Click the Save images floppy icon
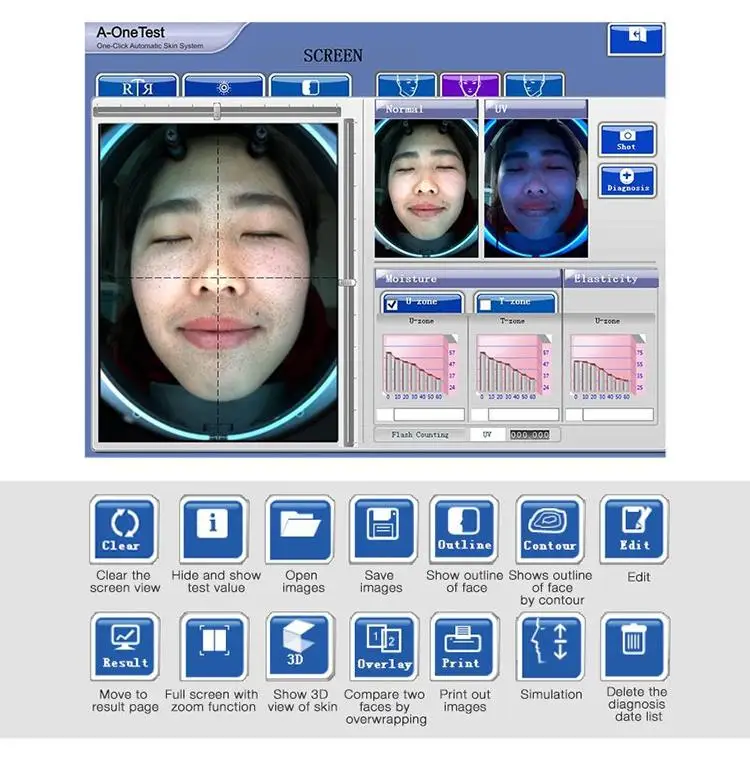Viewport: 750px width, 758px height. [x=383, y=529]
